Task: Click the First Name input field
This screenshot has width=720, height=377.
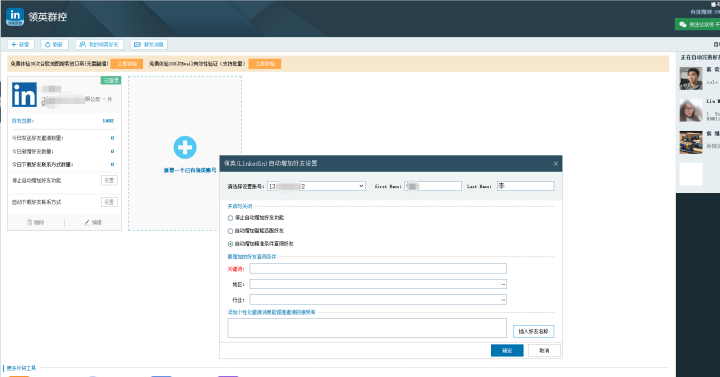Action: 433,186
